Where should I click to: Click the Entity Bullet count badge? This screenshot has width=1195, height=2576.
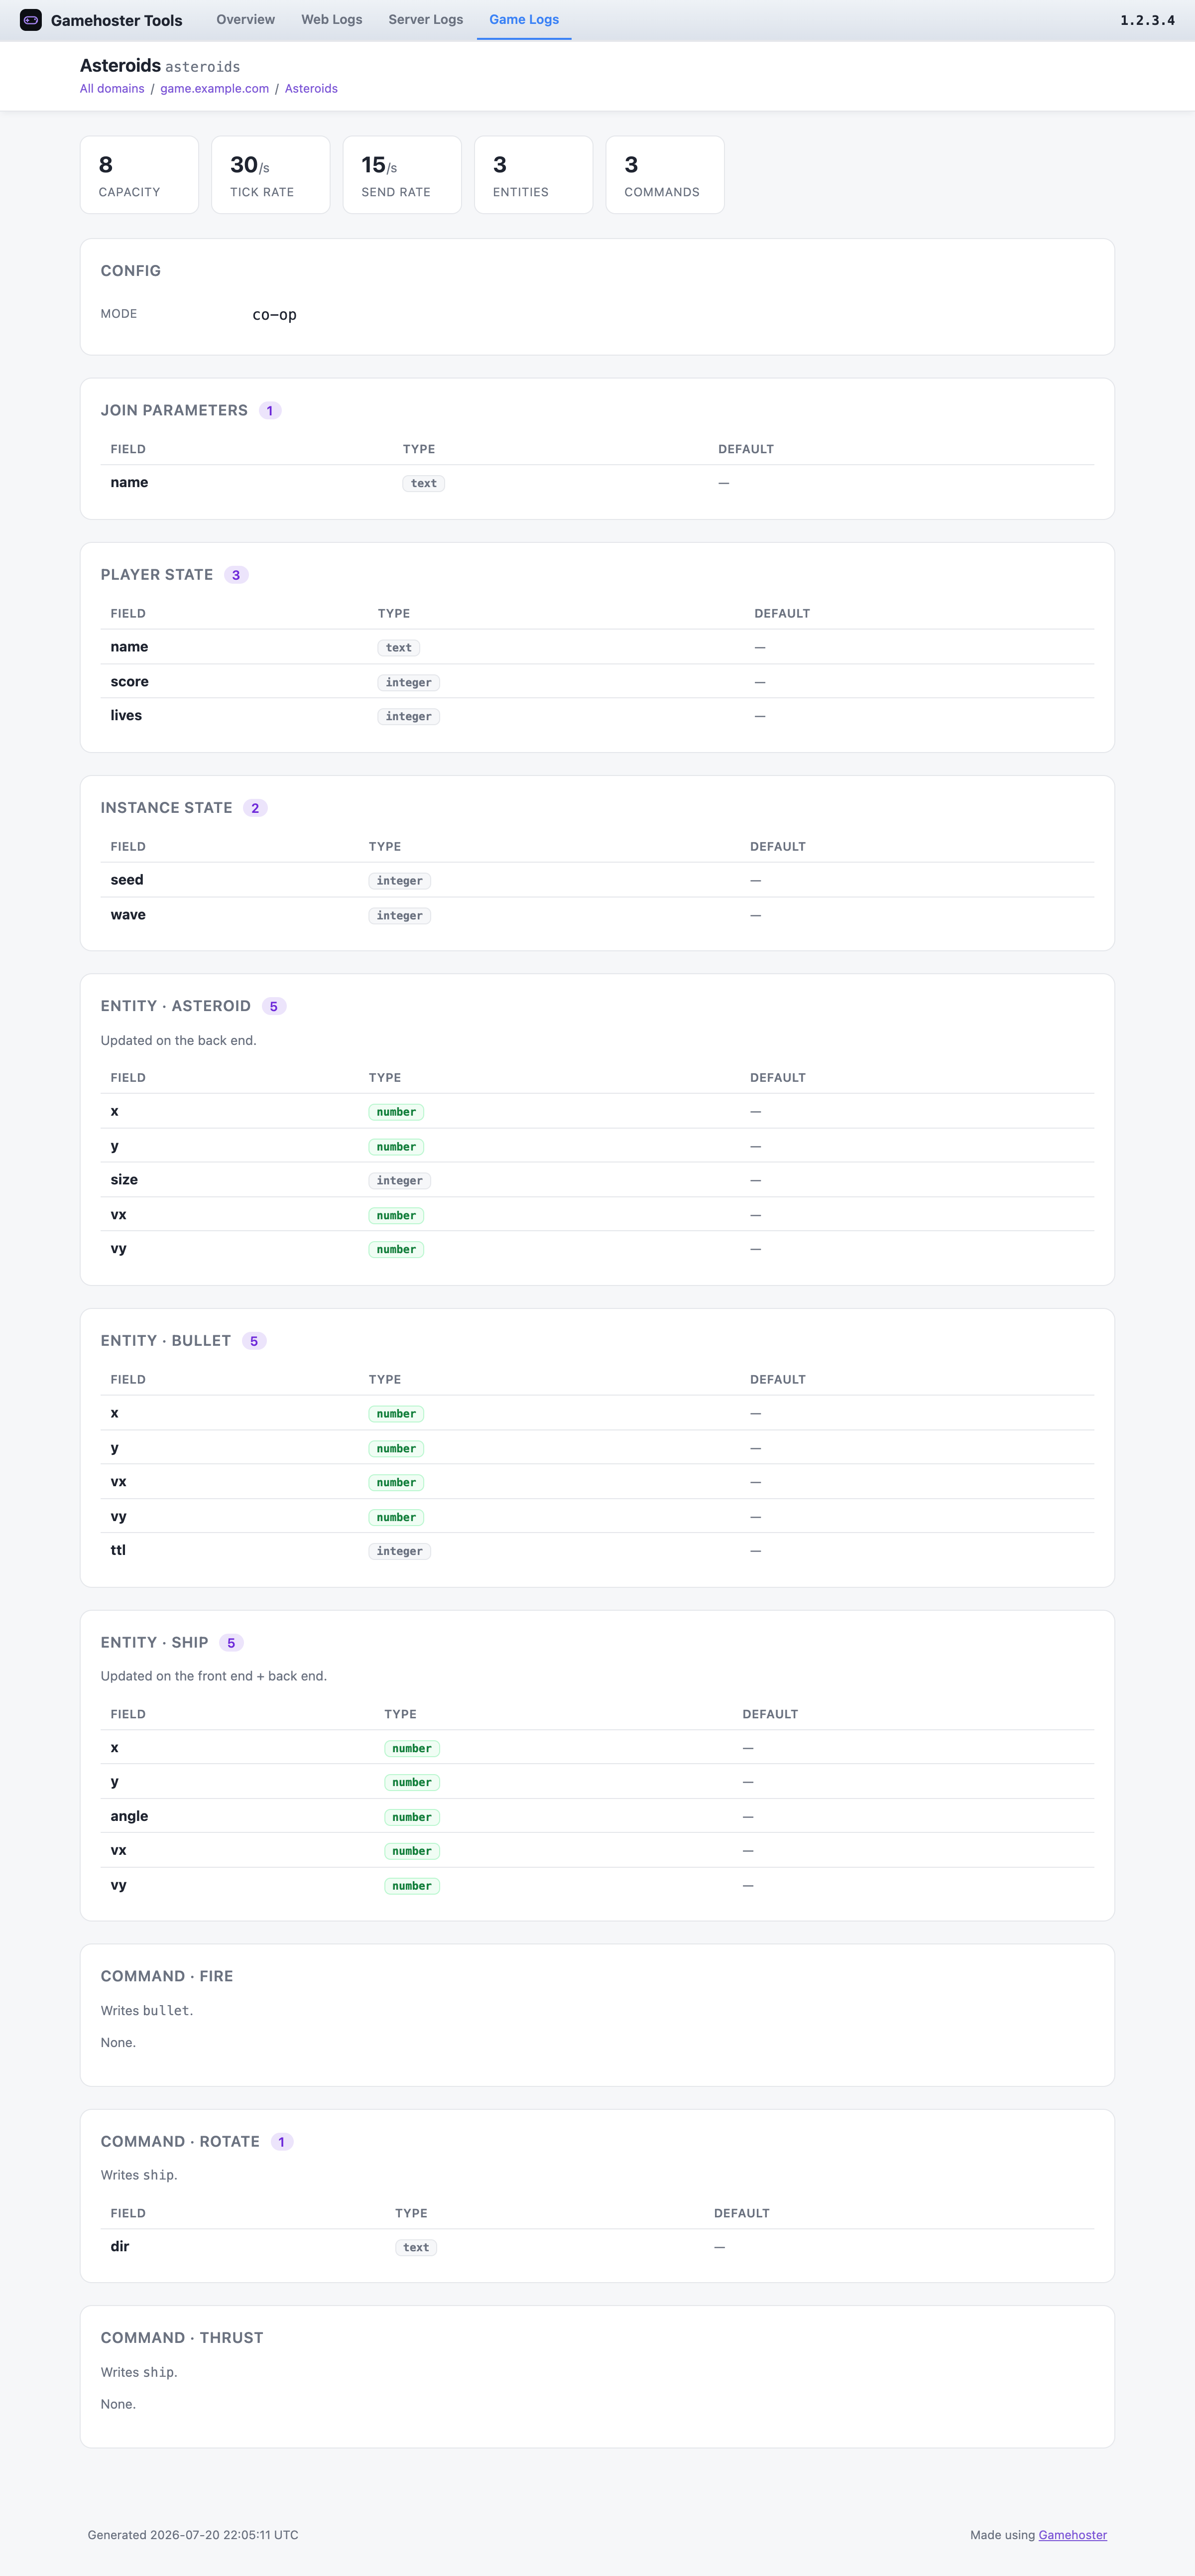254,1341
